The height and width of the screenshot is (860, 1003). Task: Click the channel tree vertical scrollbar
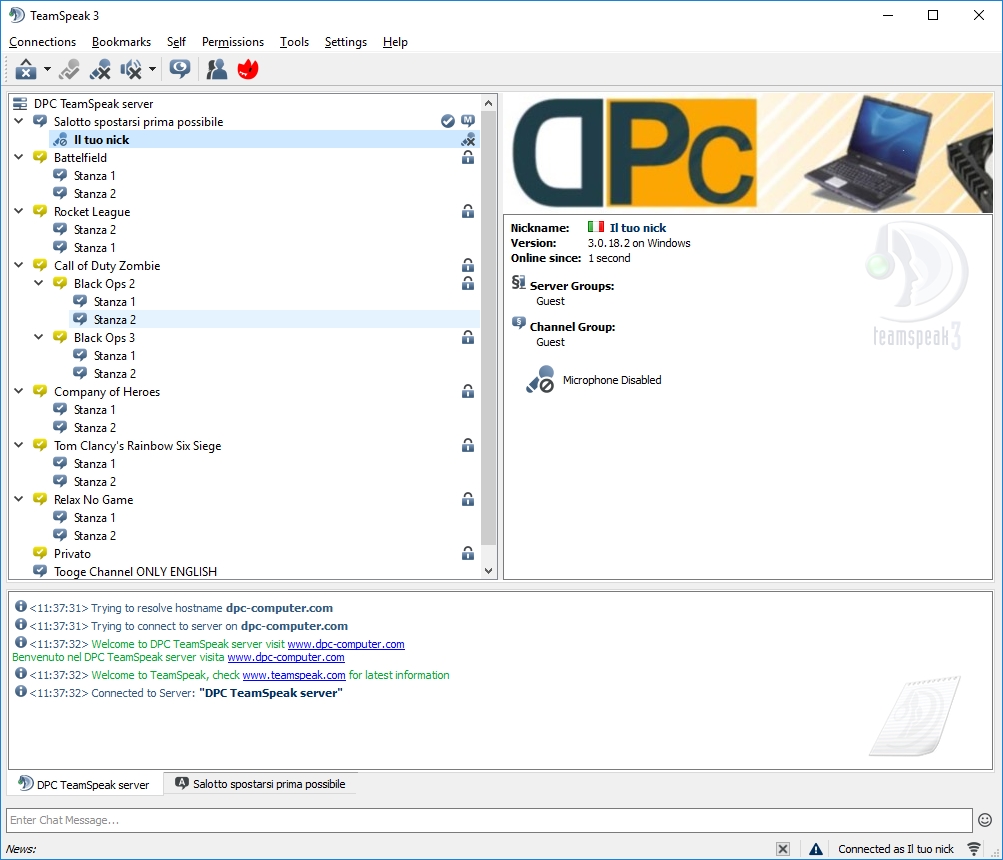click(x=489, y=320)
